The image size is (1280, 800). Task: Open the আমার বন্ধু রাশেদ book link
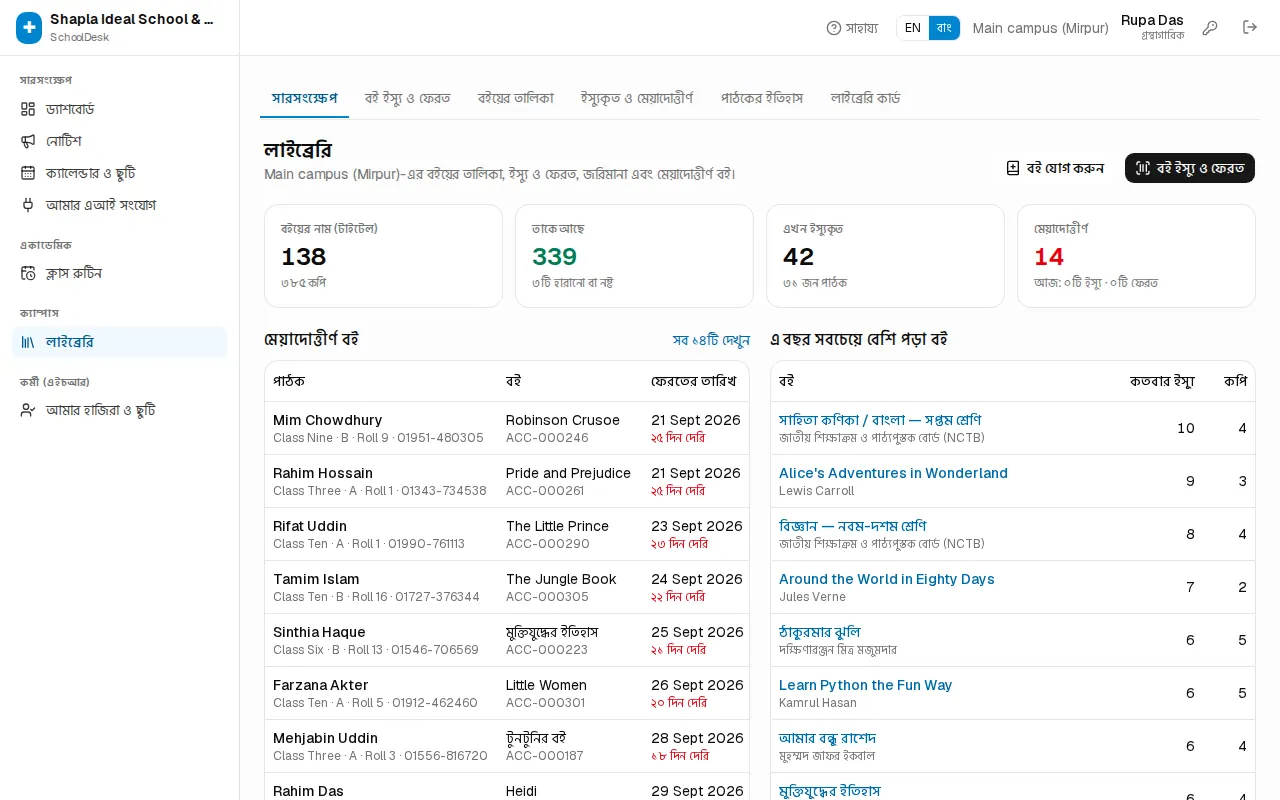(x=828, y=738)
